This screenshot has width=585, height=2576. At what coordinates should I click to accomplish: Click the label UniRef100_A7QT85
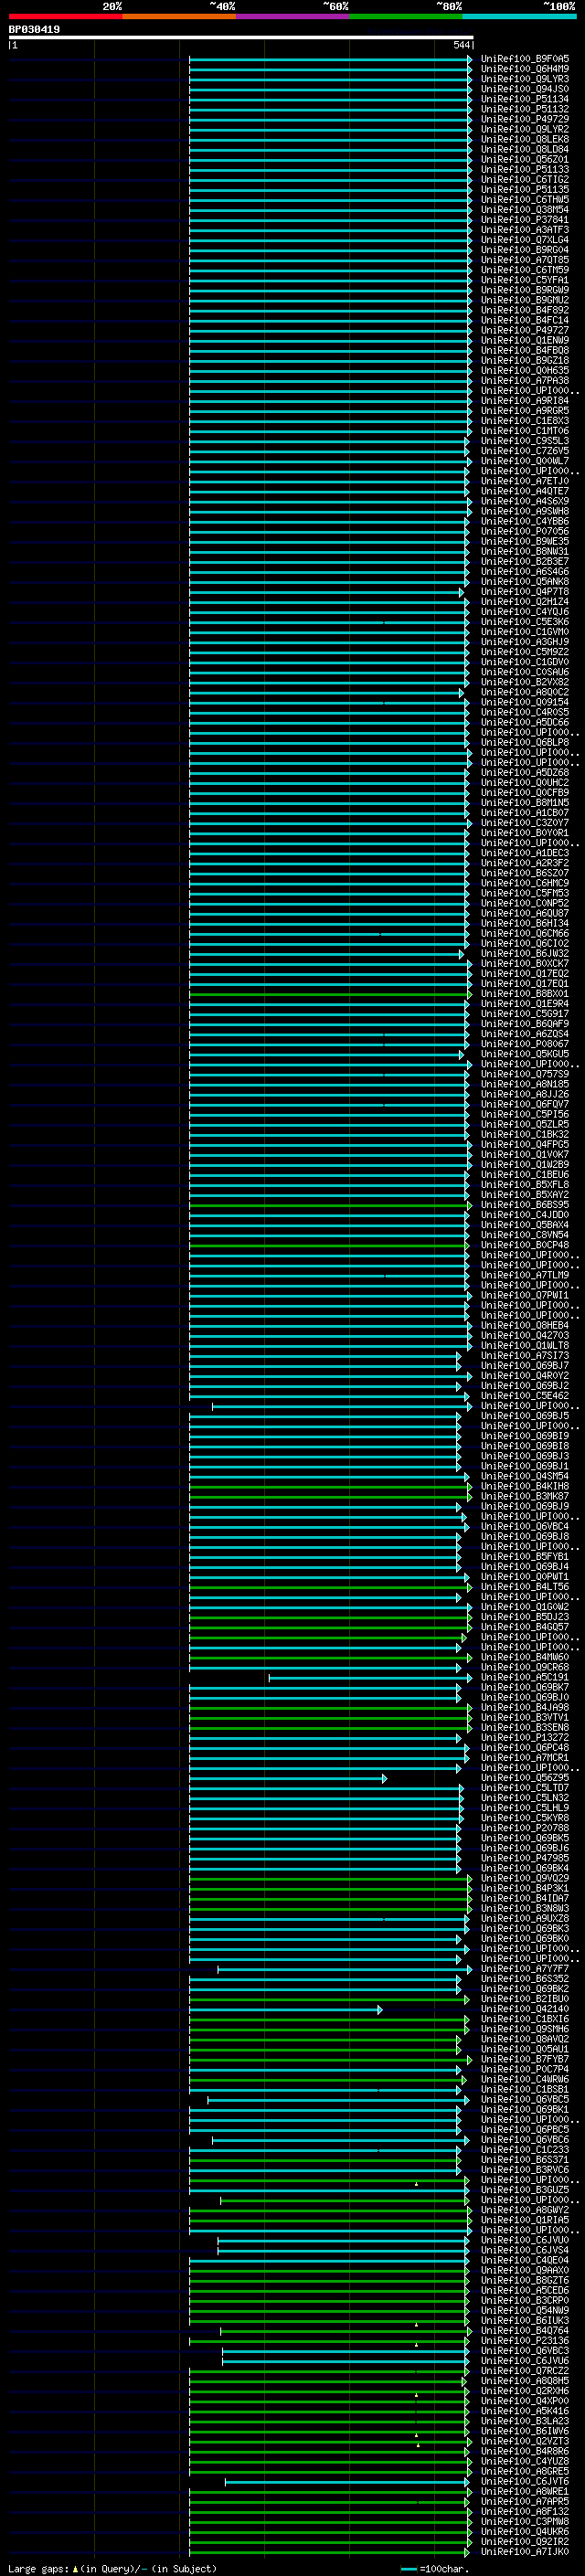pos(525,260)
